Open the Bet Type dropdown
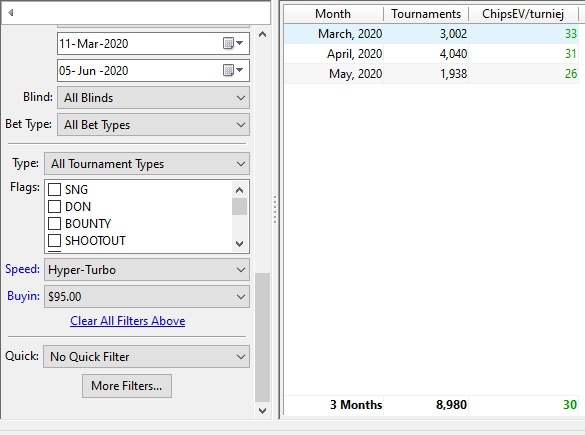 point(153,125)
